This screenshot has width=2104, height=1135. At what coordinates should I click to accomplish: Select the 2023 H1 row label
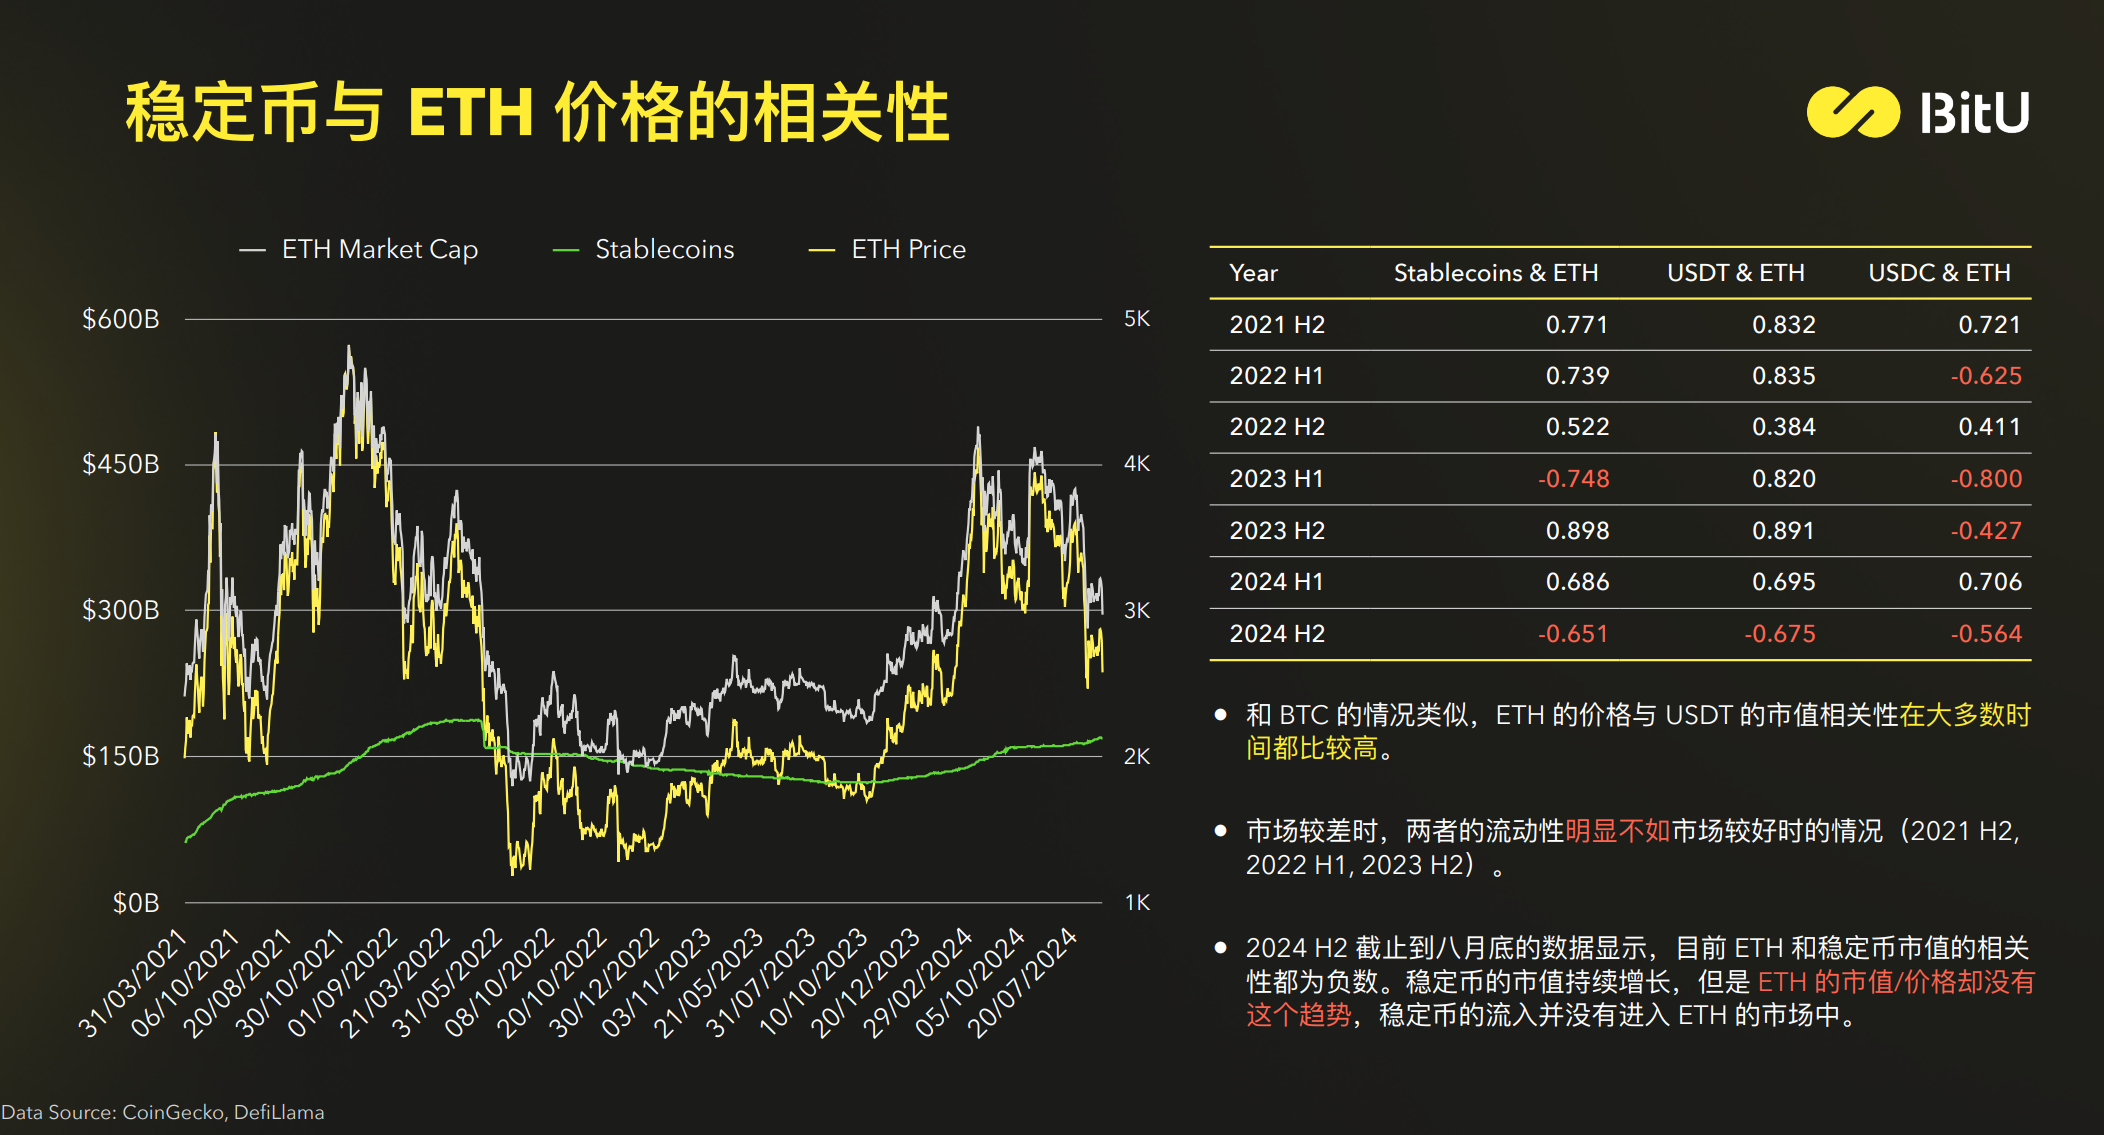1276,479
